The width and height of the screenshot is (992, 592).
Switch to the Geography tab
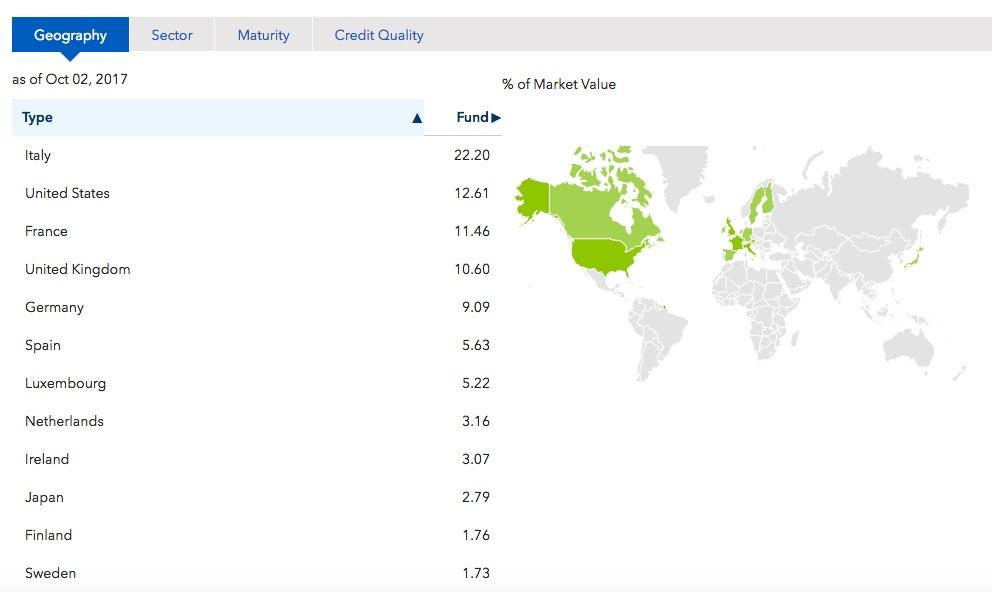[70, 35]
